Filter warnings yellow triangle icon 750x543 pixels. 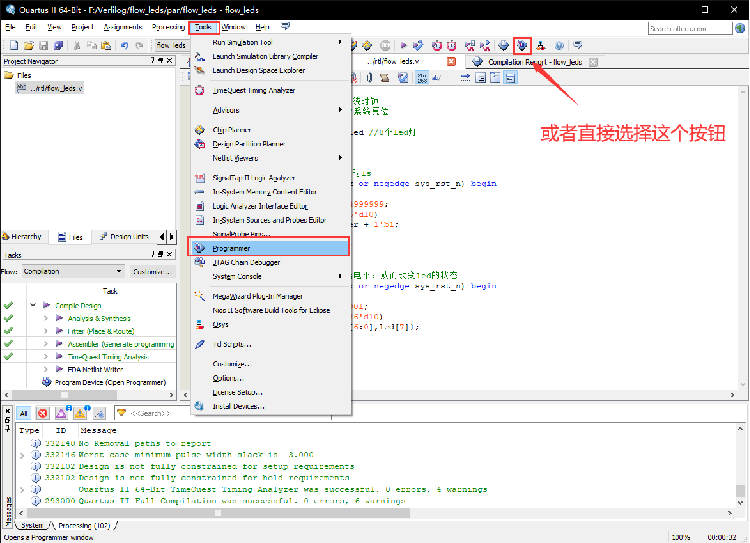[80, 413]
